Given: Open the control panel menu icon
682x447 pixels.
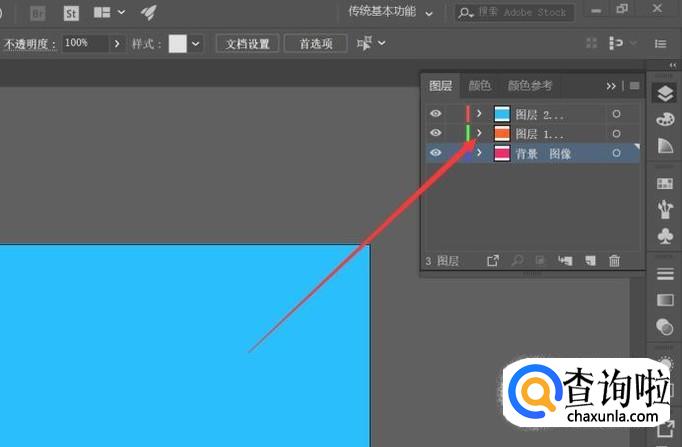Looking at the screenshot, I should point(660,43).
